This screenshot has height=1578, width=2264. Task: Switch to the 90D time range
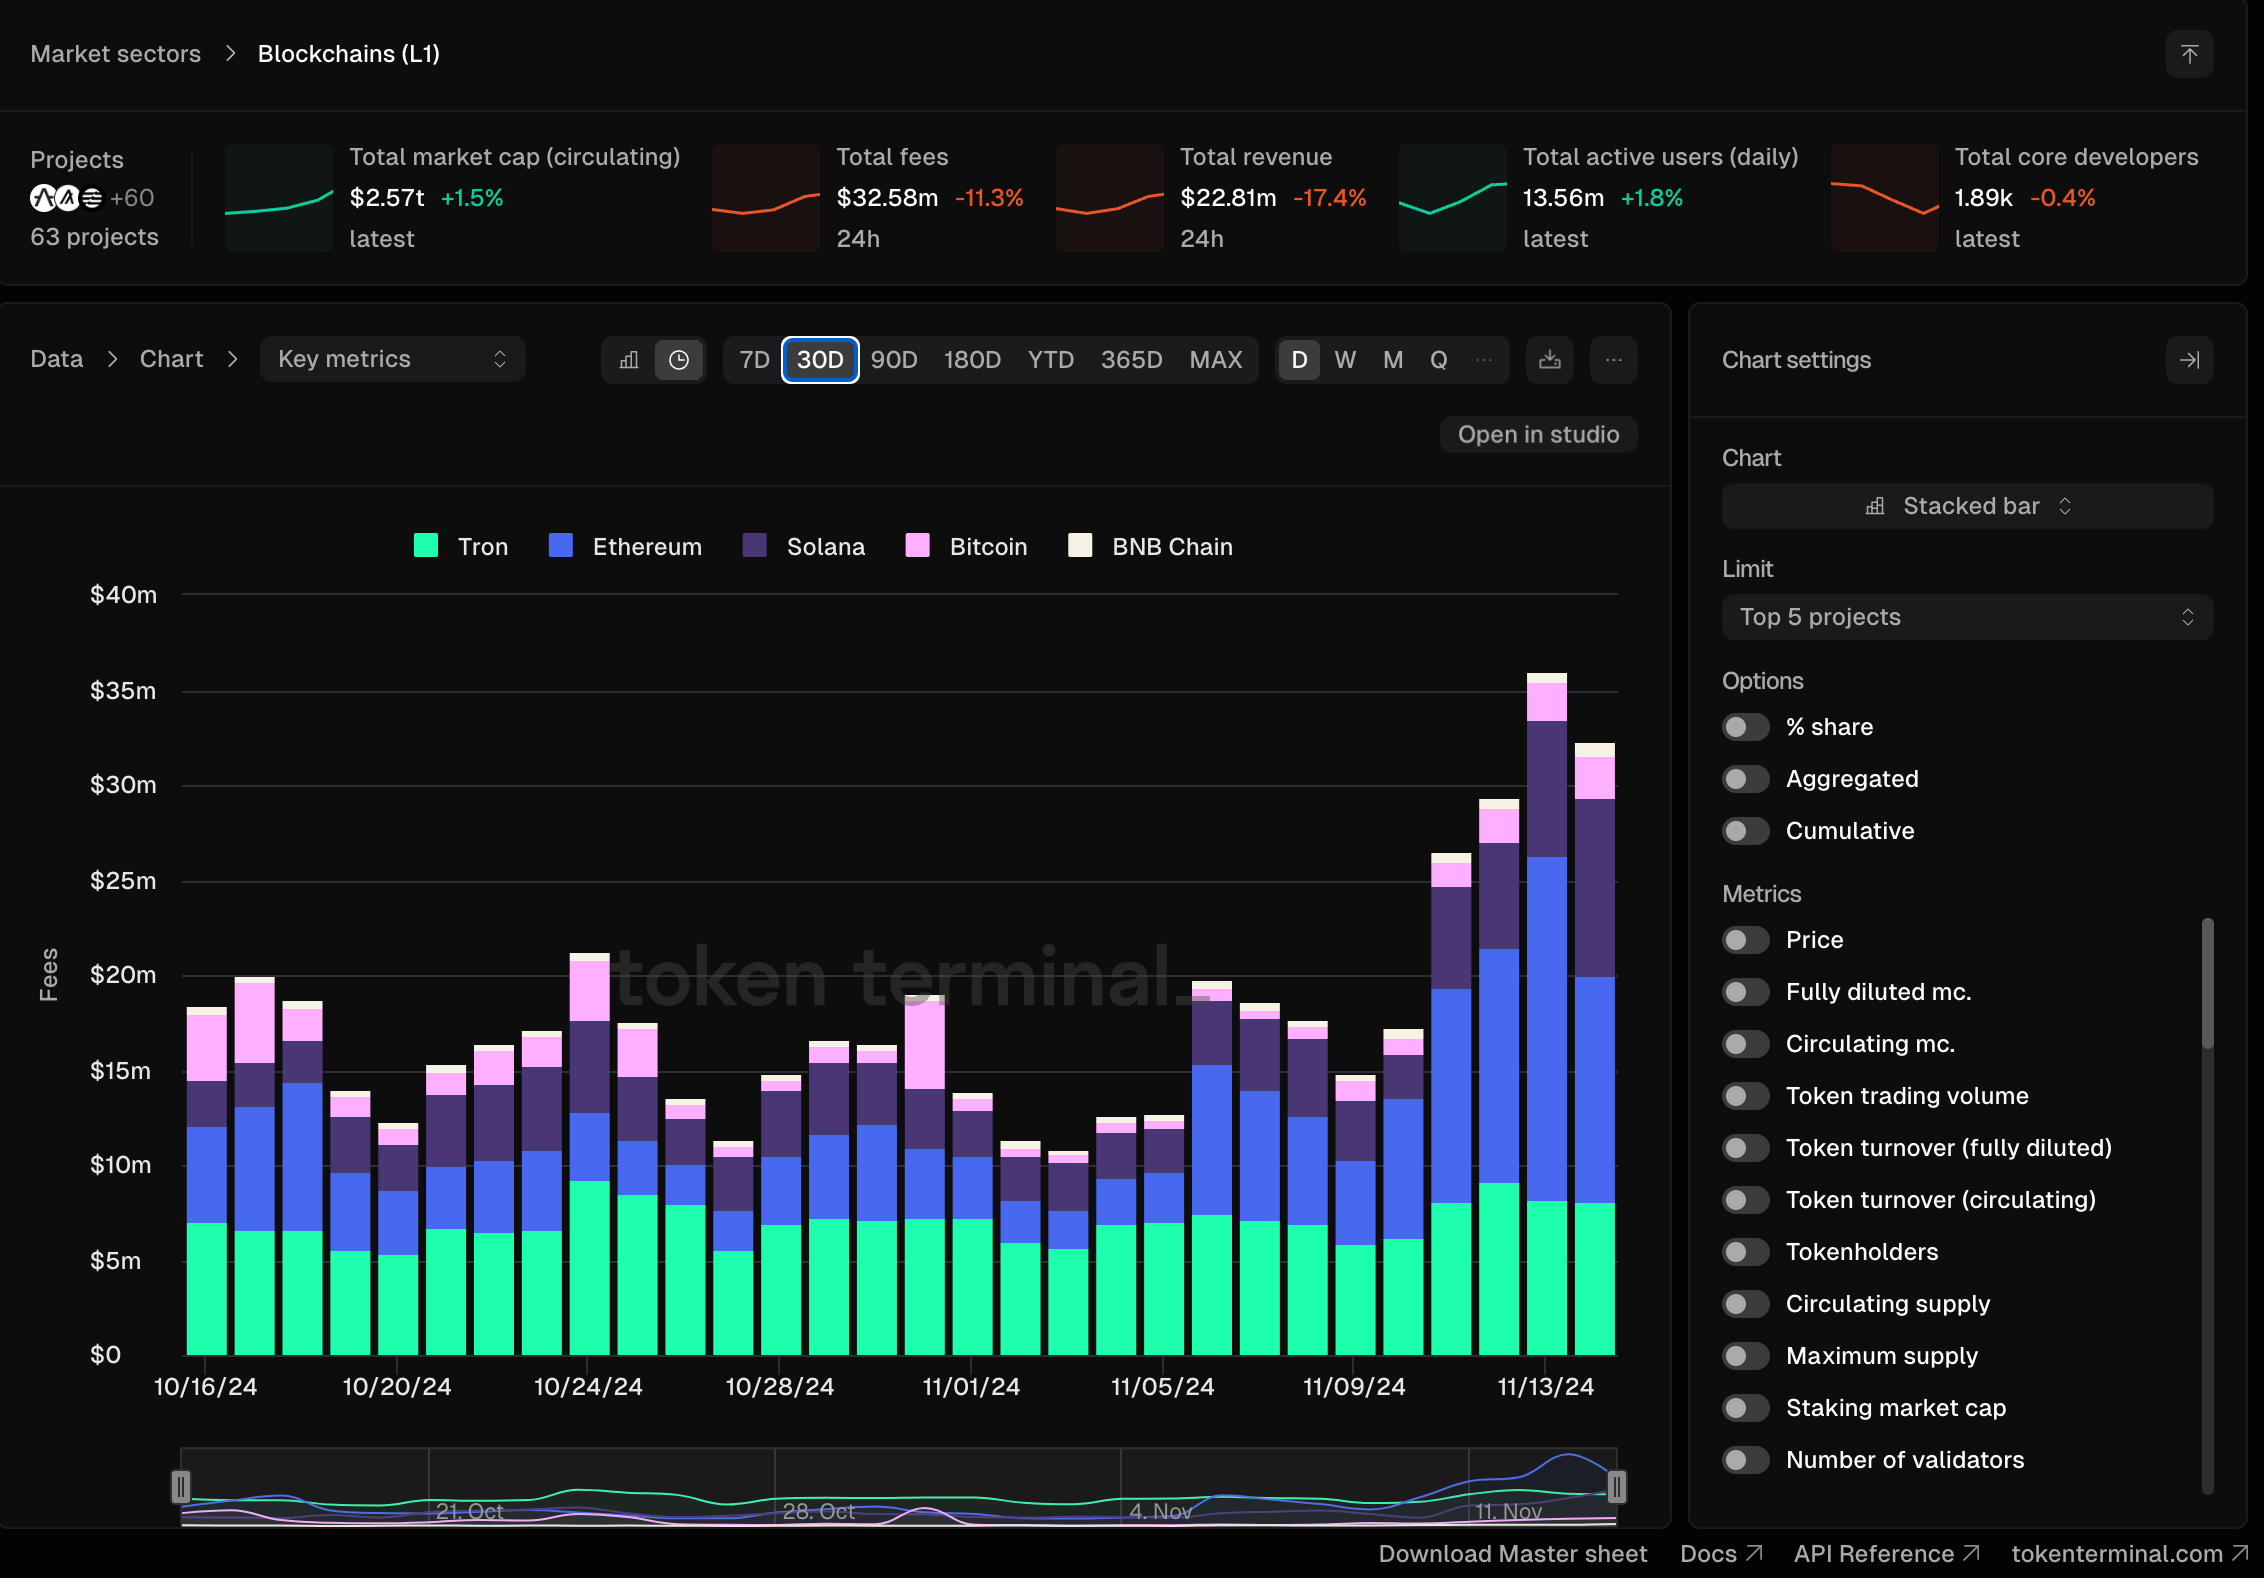pos(893,360)
